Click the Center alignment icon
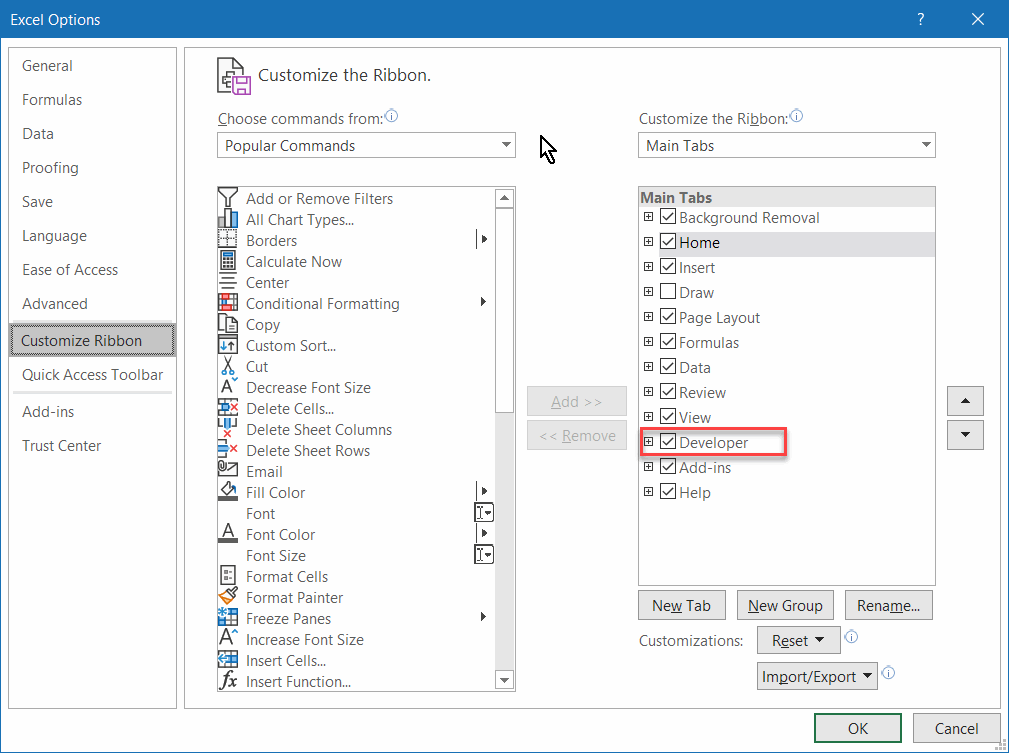This screenshot has width=1009, height=753. click(228, 283)
